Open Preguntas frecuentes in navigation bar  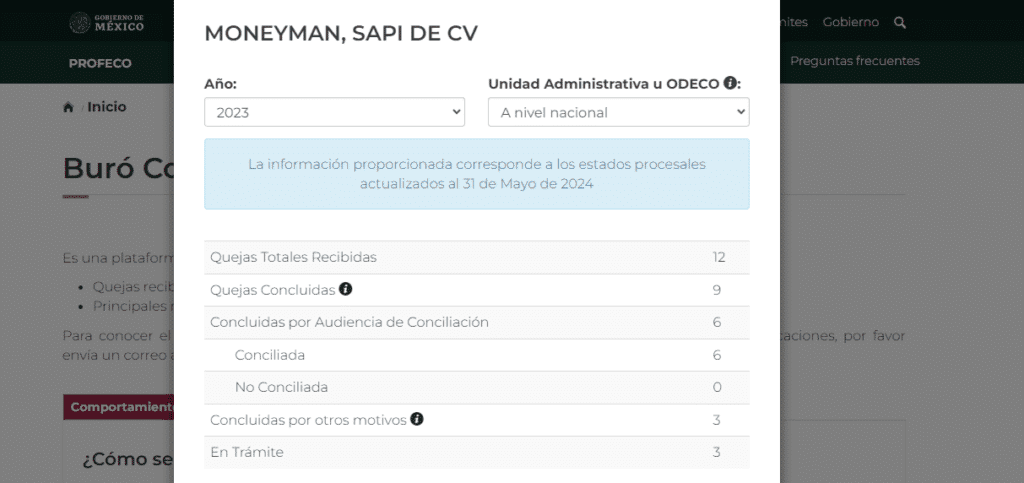coord(854,61)
